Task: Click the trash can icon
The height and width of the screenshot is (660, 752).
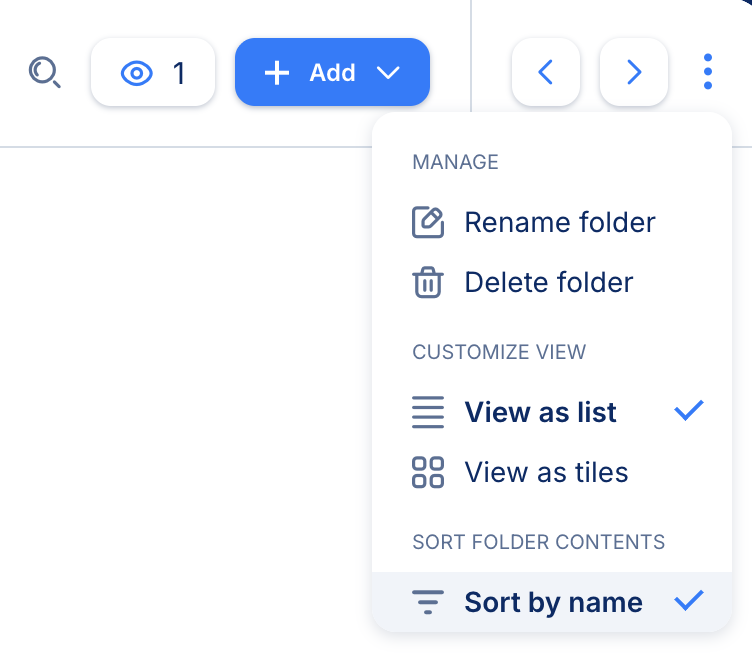Action: pyautogui.click(x=428, y=283)
